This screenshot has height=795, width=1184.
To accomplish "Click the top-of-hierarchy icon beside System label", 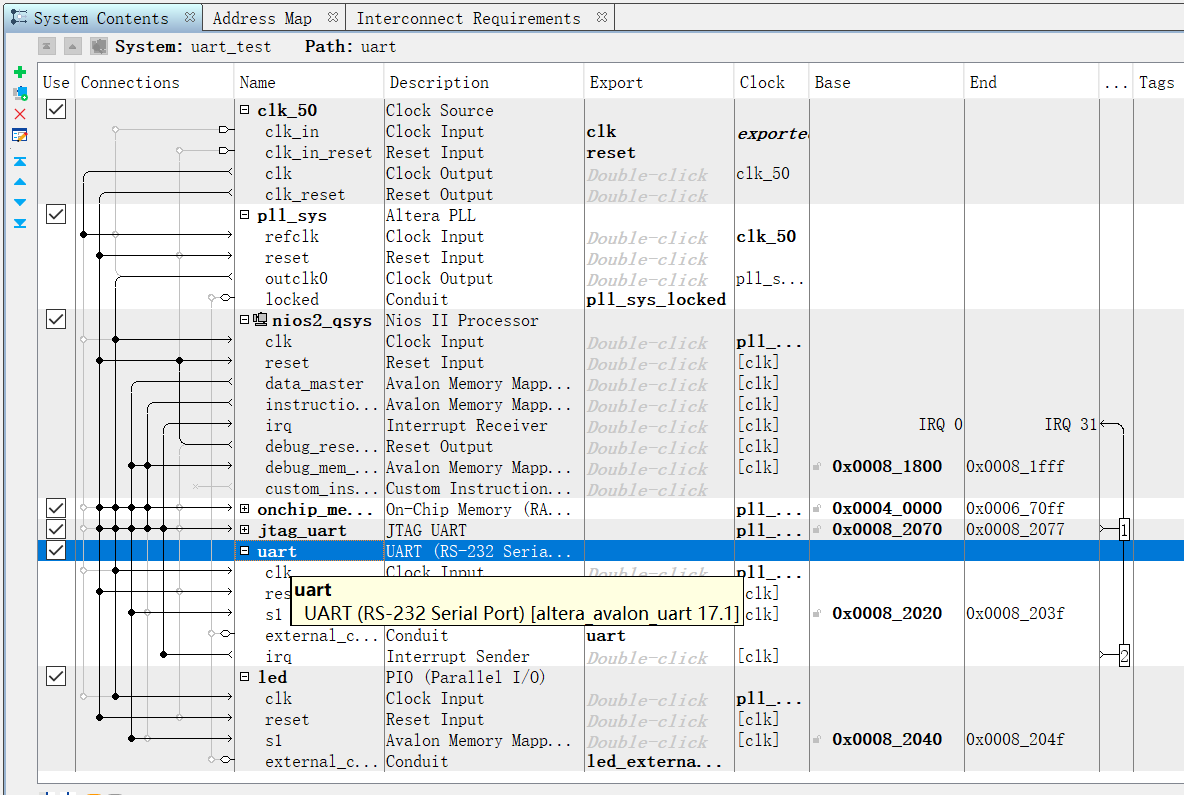I will tap(47, 46).
